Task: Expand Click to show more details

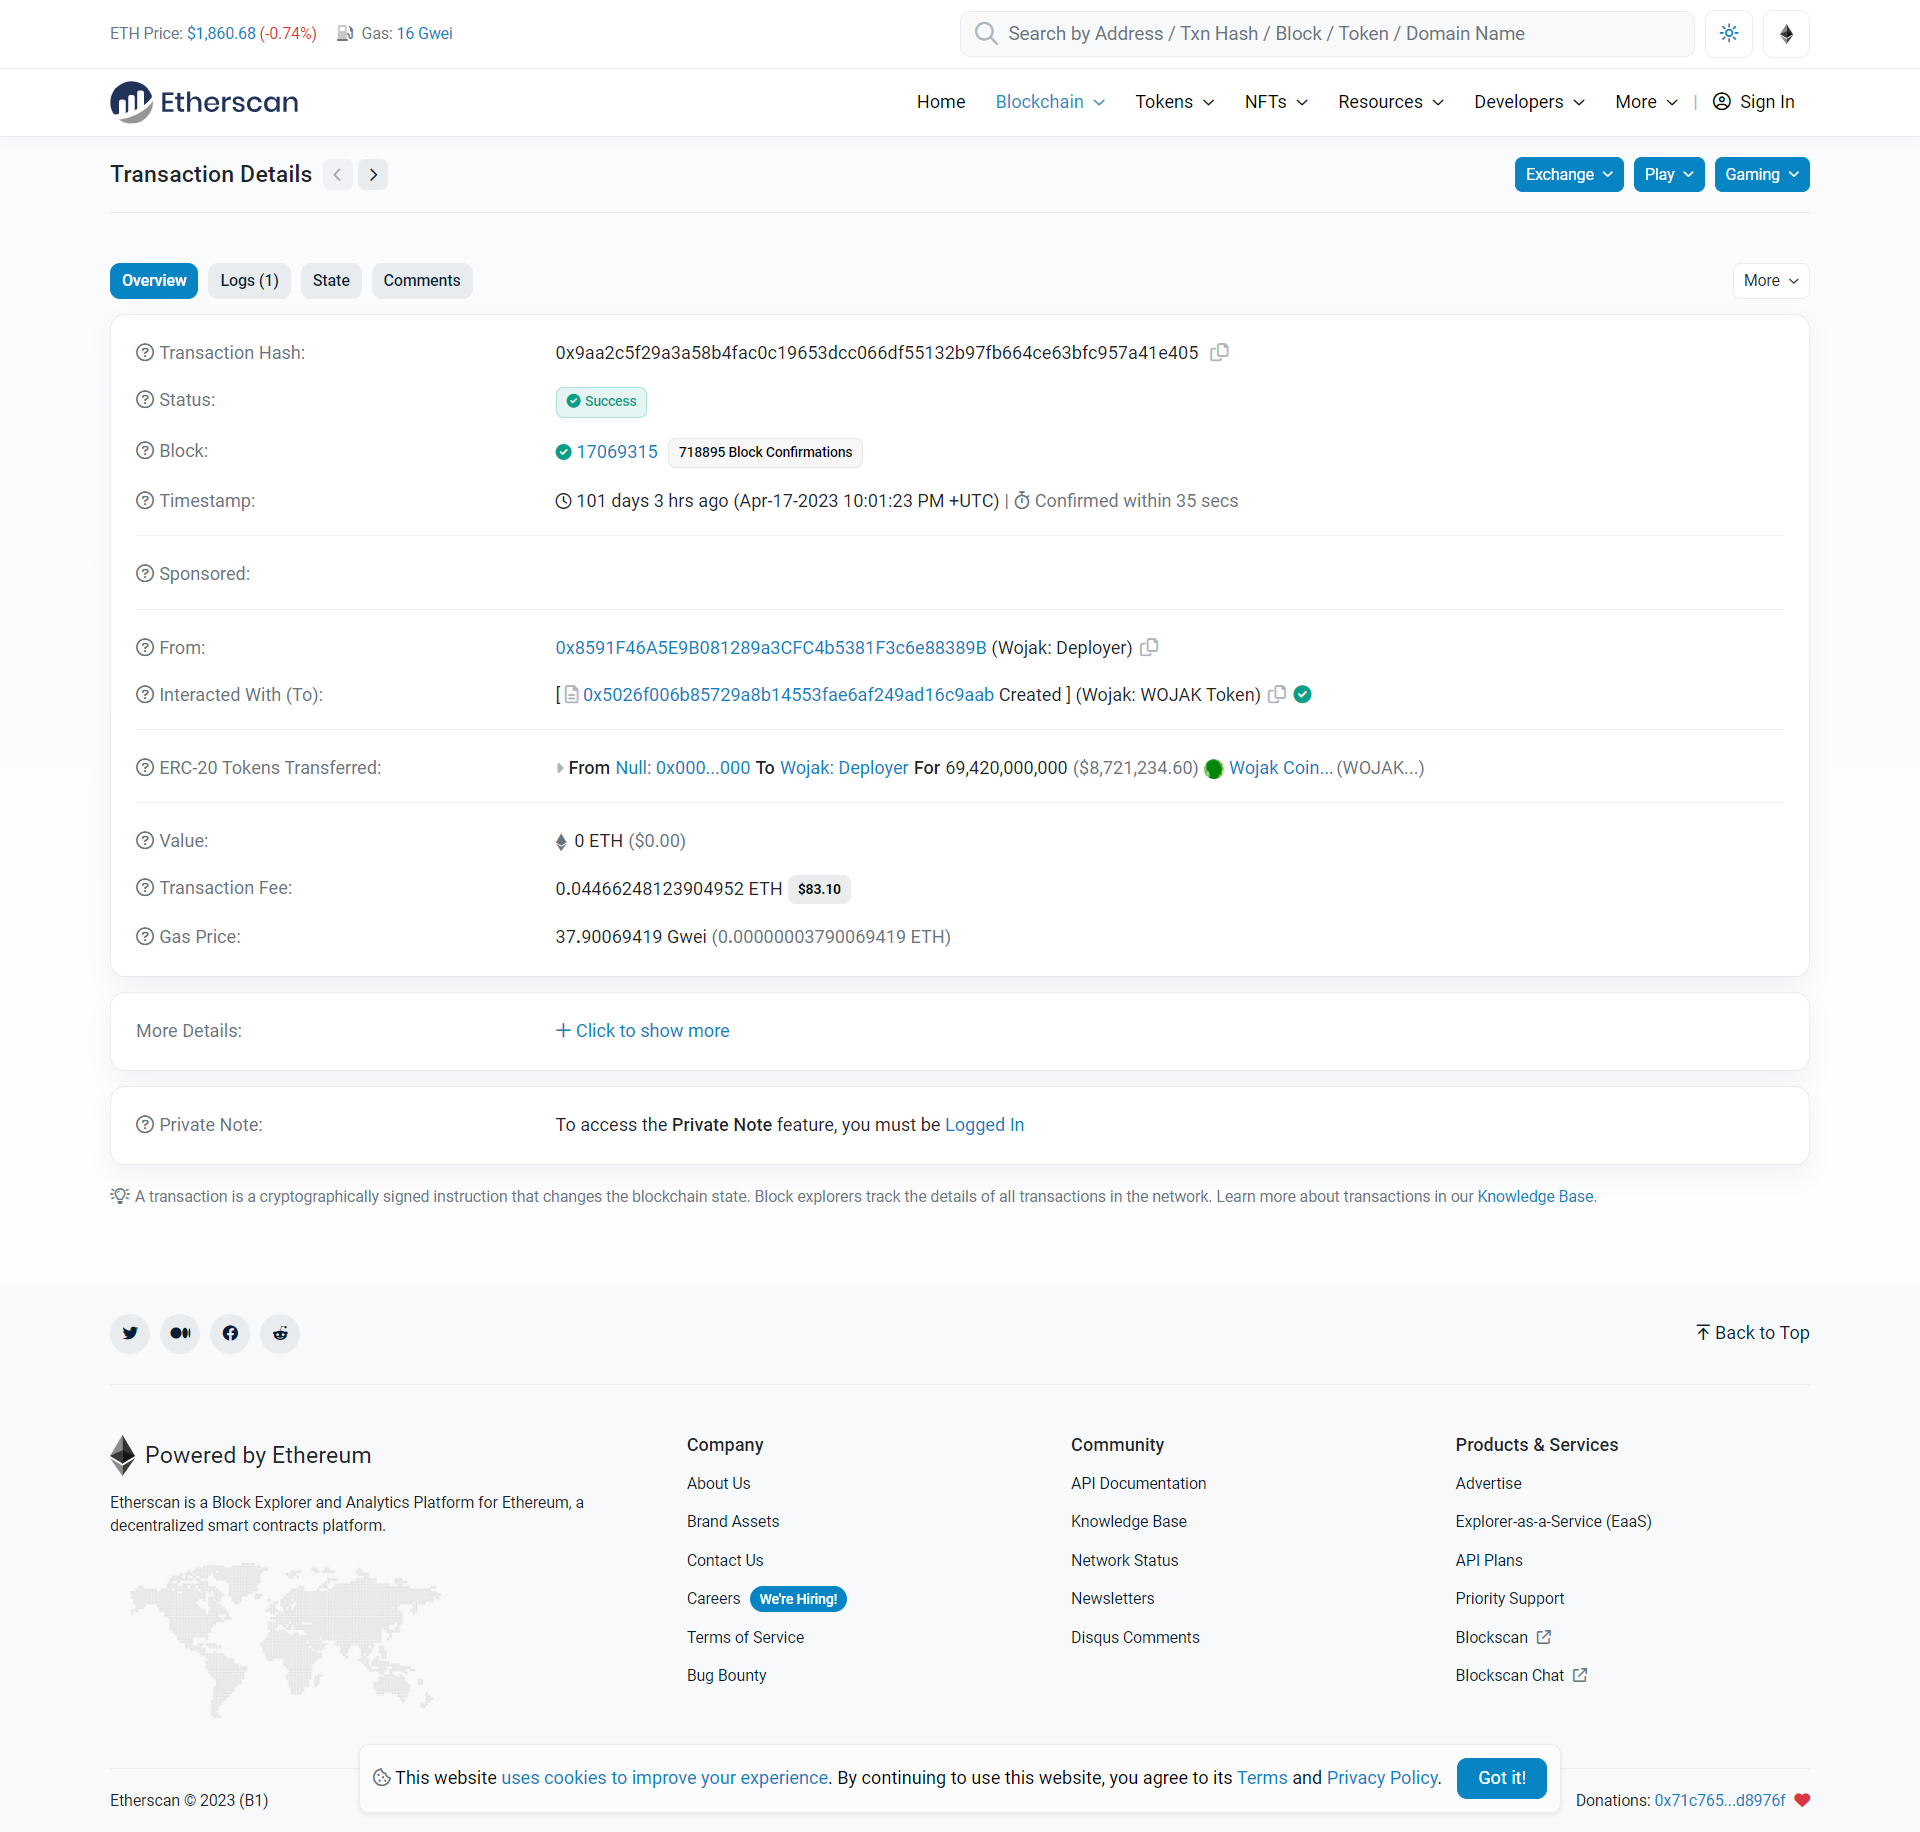Action: (x=643, y=1031)
